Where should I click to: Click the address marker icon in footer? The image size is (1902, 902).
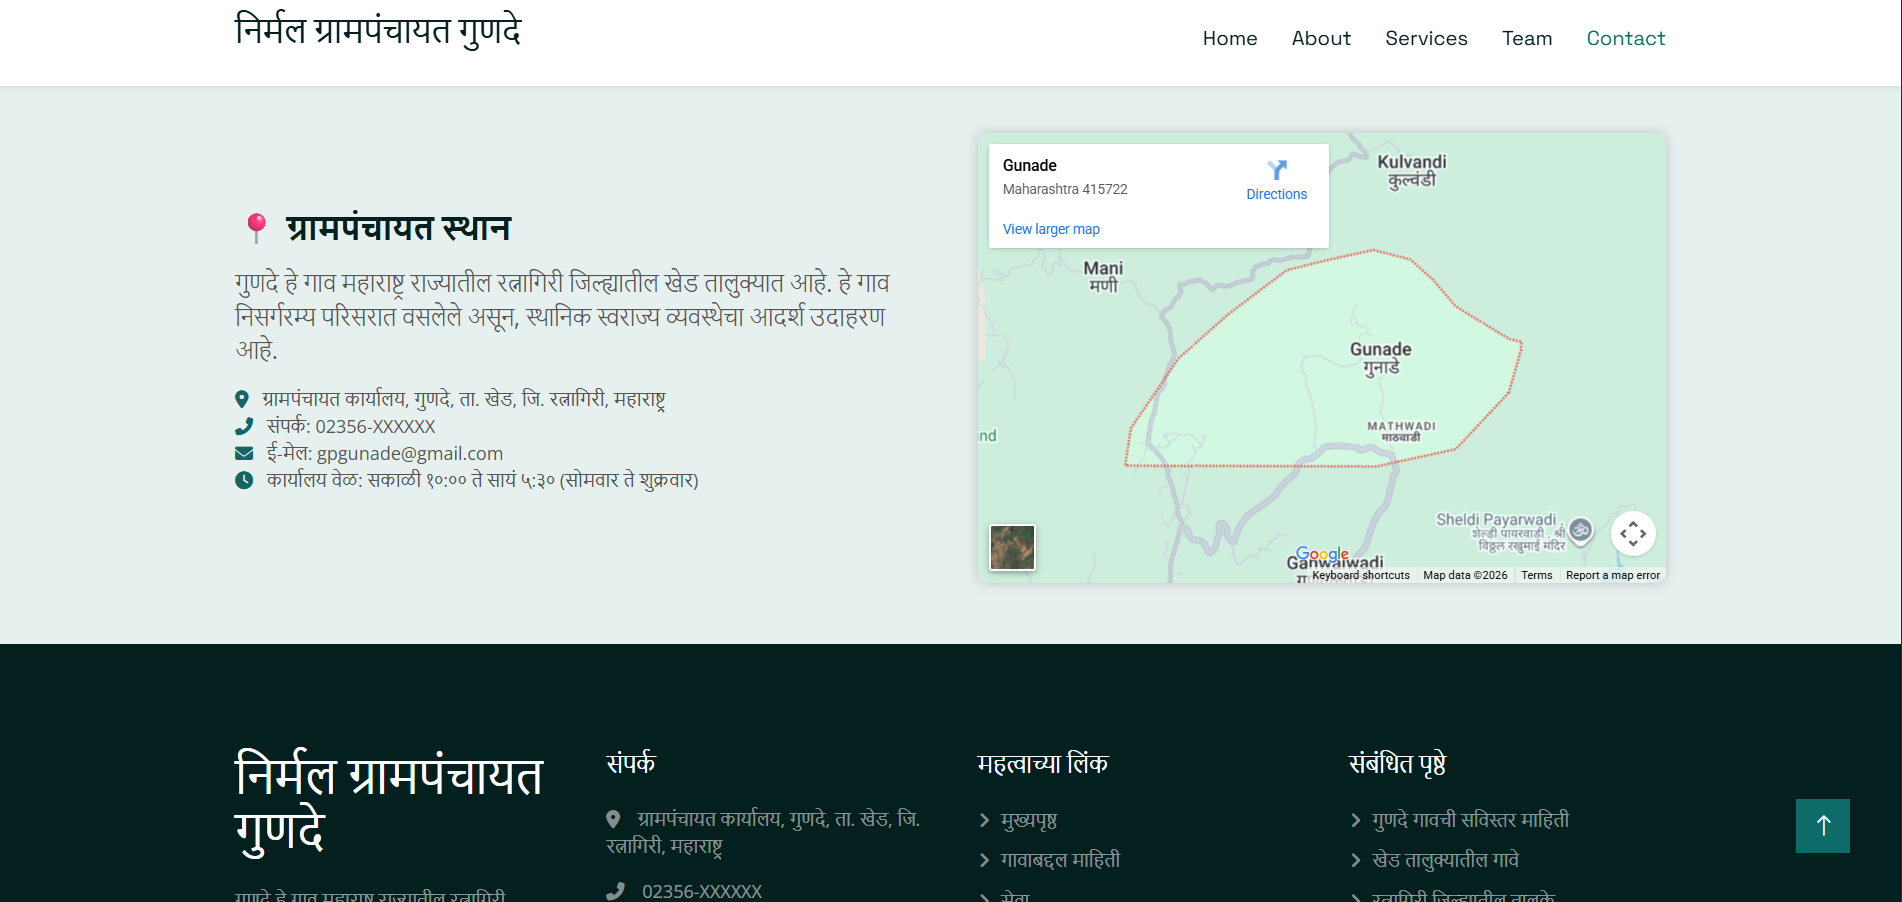pyautogui.click(x=613, y=819)
